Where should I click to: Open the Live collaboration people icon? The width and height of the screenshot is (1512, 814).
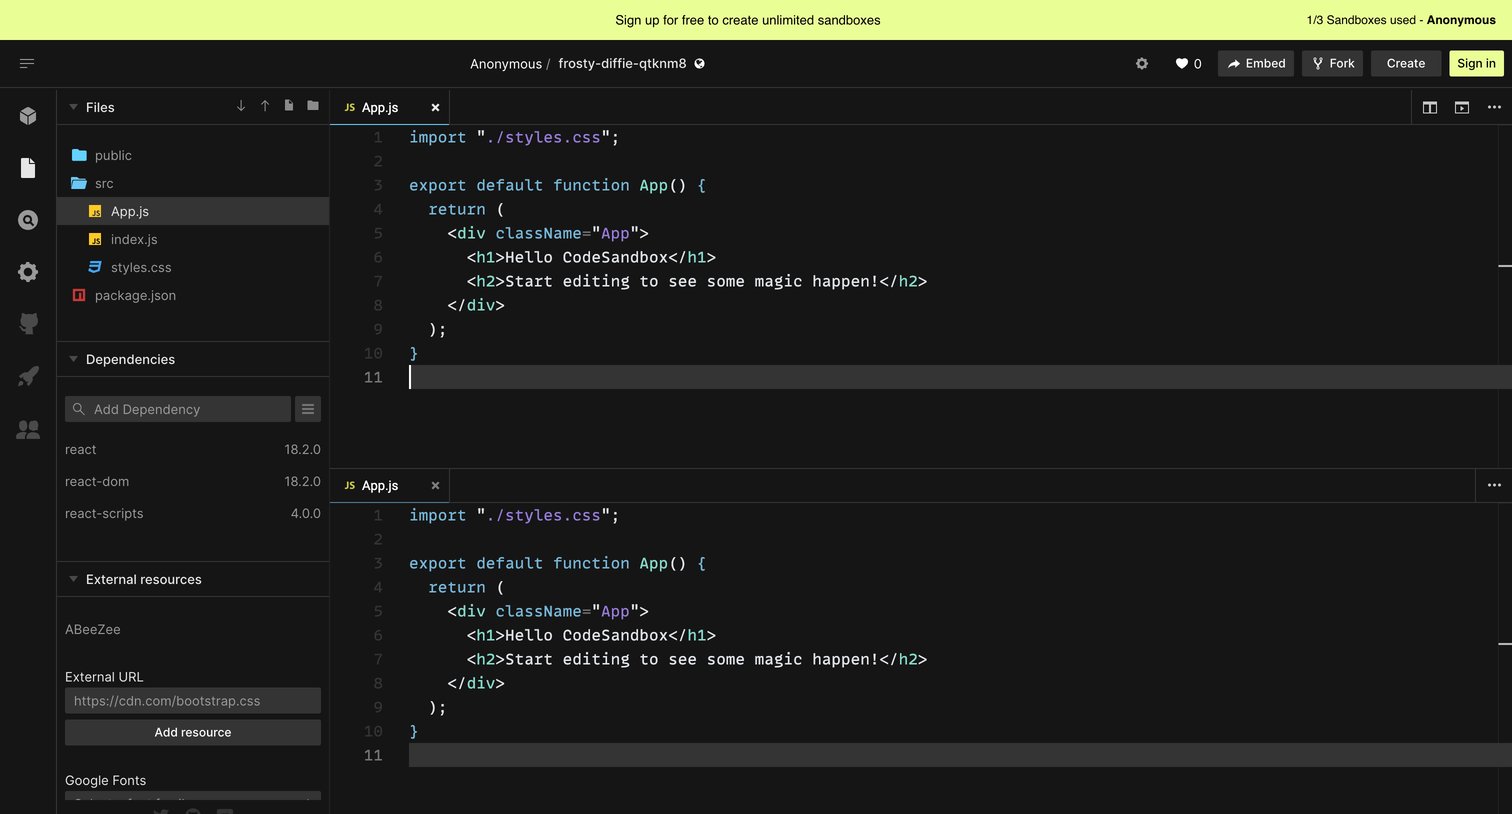pos(28,429)
